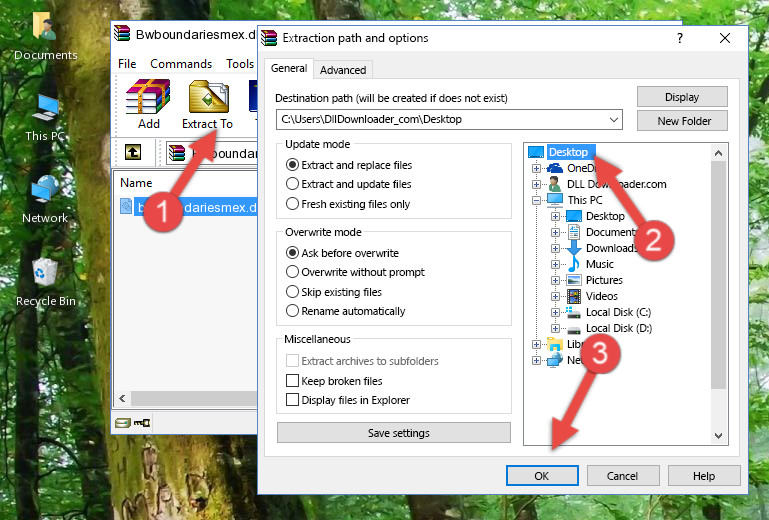Select the dll file row in WinRAR list
The image size is (769, 520).
188,207
